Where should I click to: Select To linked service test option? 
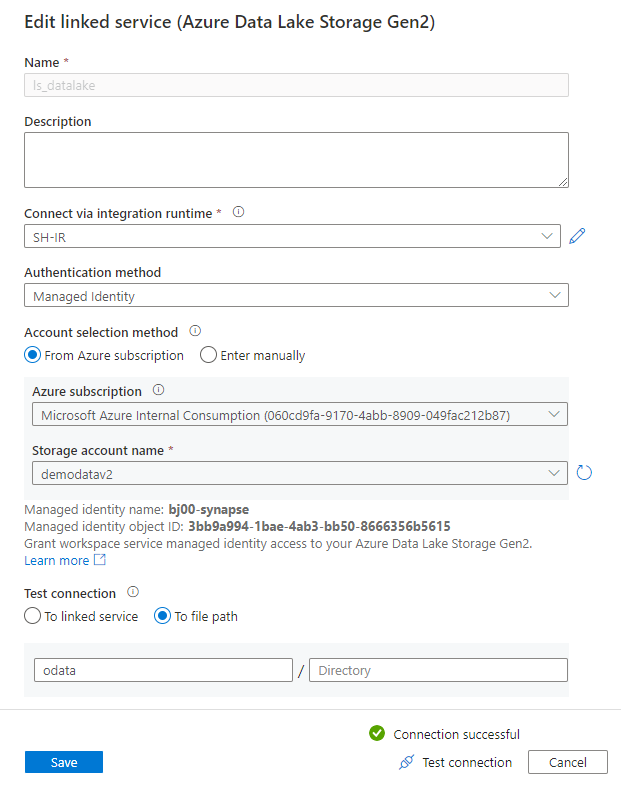click(x=33, y=616)
